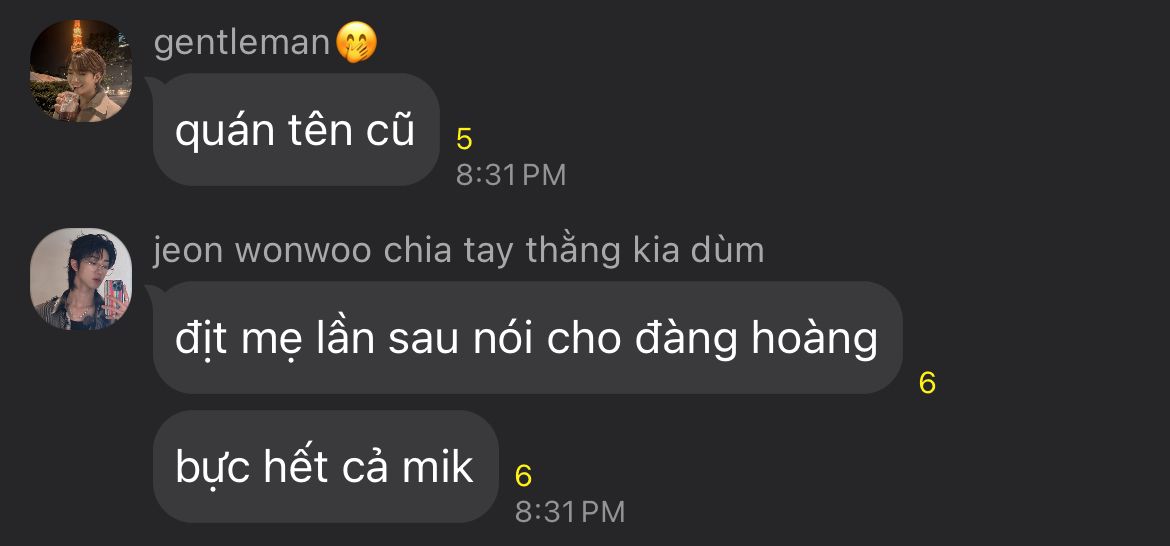Click the lit tower in gentleman's avatar
Screen dimensions: 1170x546
[x=76, y=36]
